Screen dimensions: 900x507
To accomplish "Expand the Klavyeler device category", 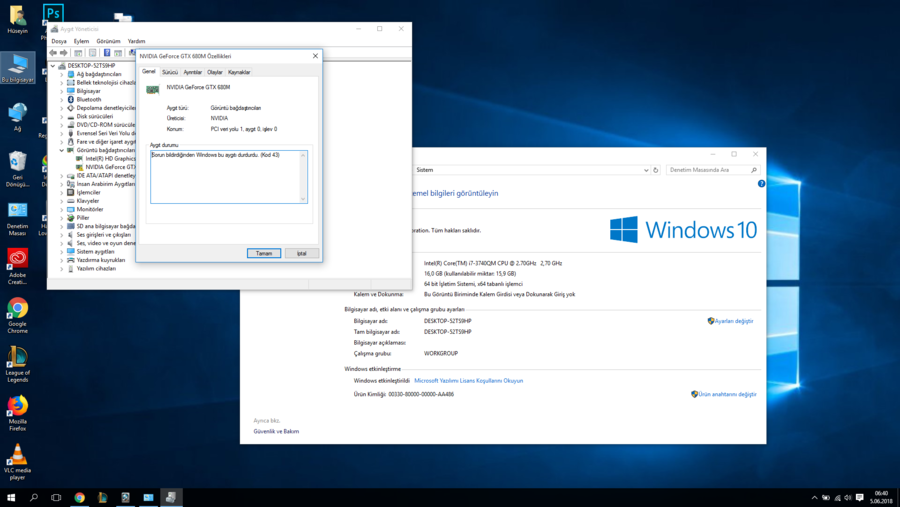I will 62,201.
